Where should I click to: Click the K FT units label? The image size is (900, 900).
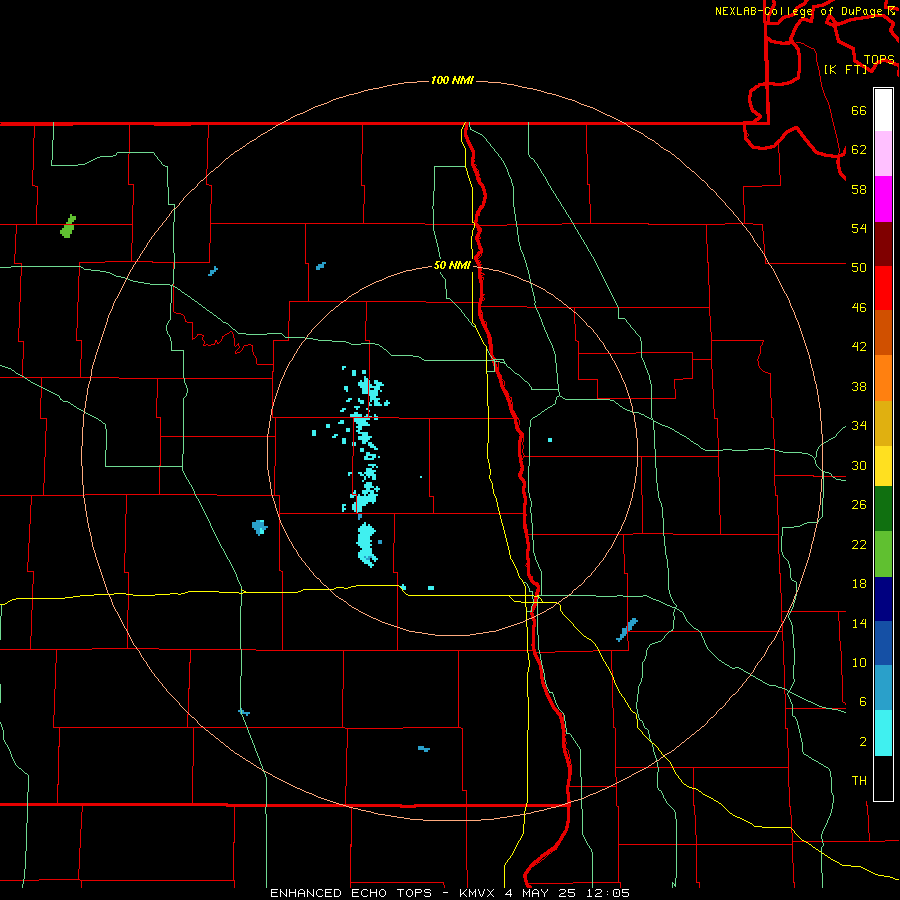(x=845, y=69)
